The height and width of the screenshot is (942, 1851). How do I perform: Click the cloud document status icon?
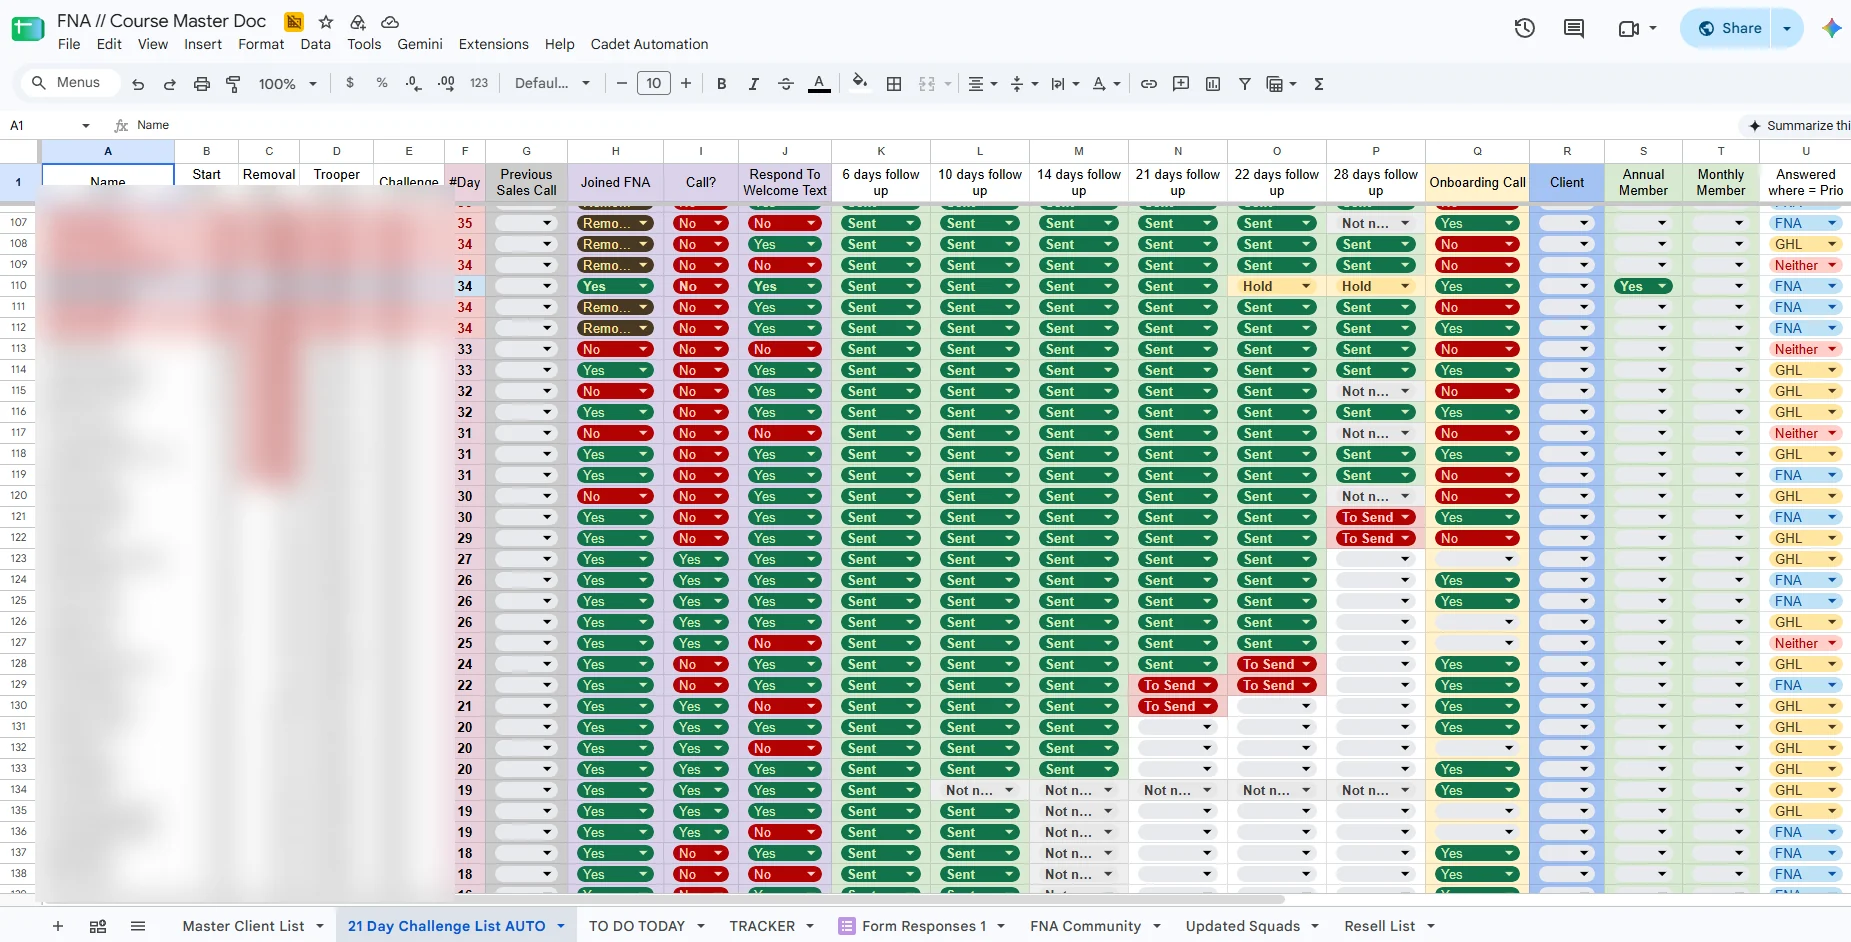click(390, 21)
